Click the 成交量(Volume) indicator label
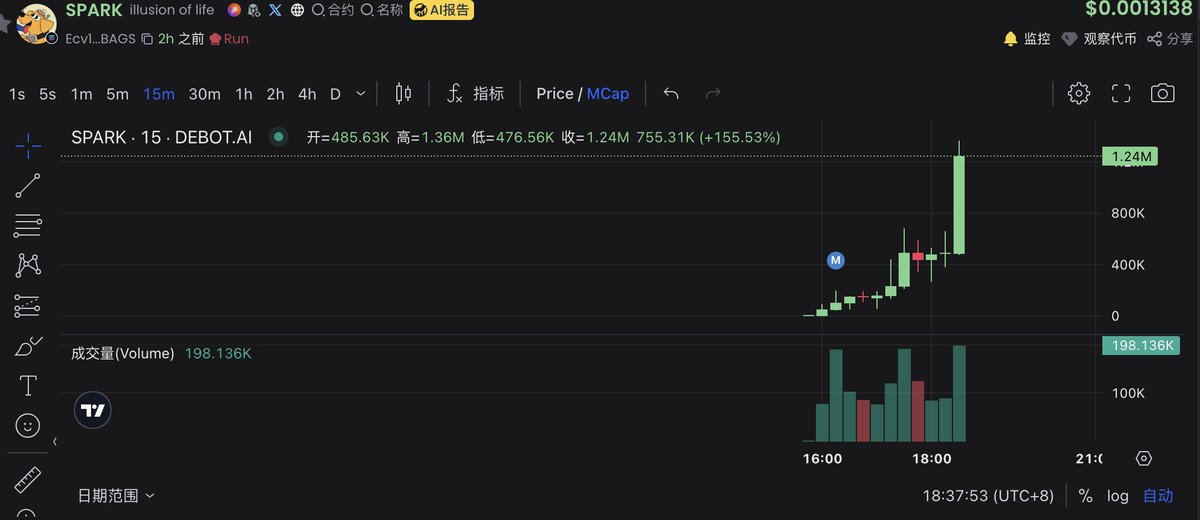Image resolution: width=1200 pixels, height=520 pixels. (x=123, y=353)
